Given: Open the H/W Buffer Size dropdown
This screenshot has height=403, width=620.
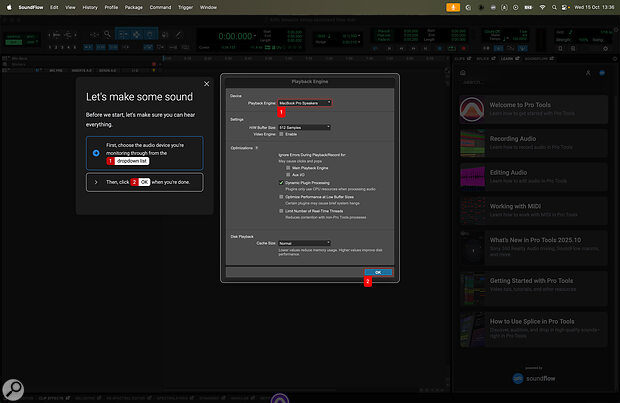Looking at the screenshot, I should point(304,127).
